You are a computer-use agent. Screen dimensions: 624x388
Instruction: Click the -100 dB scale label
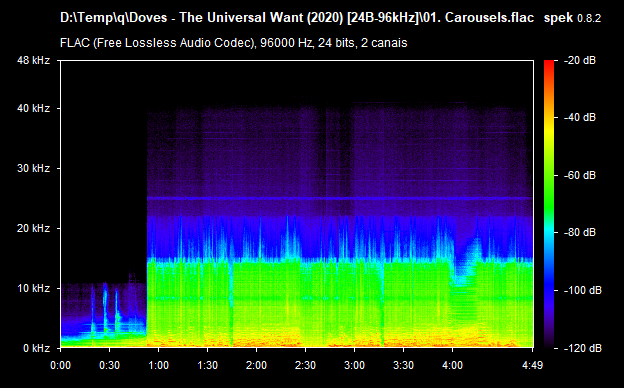(x=583, y=290)
